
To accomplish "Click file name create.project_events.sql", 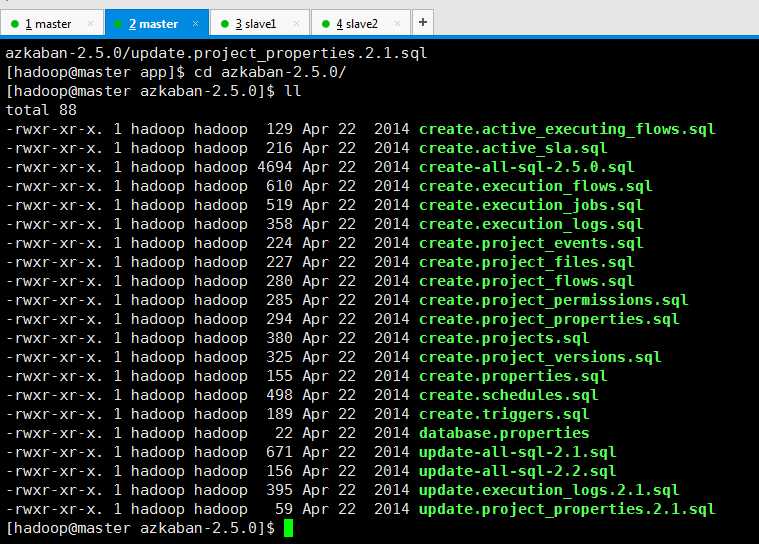I will tap(531, 243).
